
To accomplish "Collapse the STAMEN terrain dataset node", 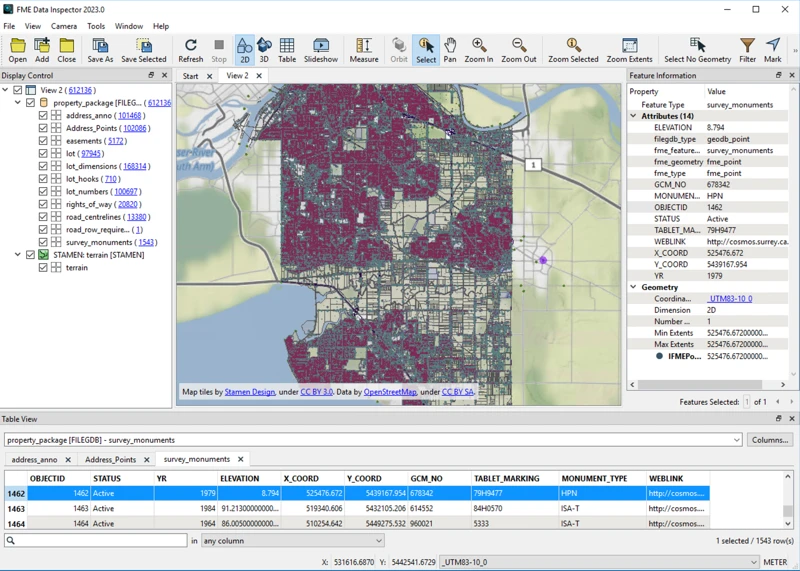I will pos(18,255).
